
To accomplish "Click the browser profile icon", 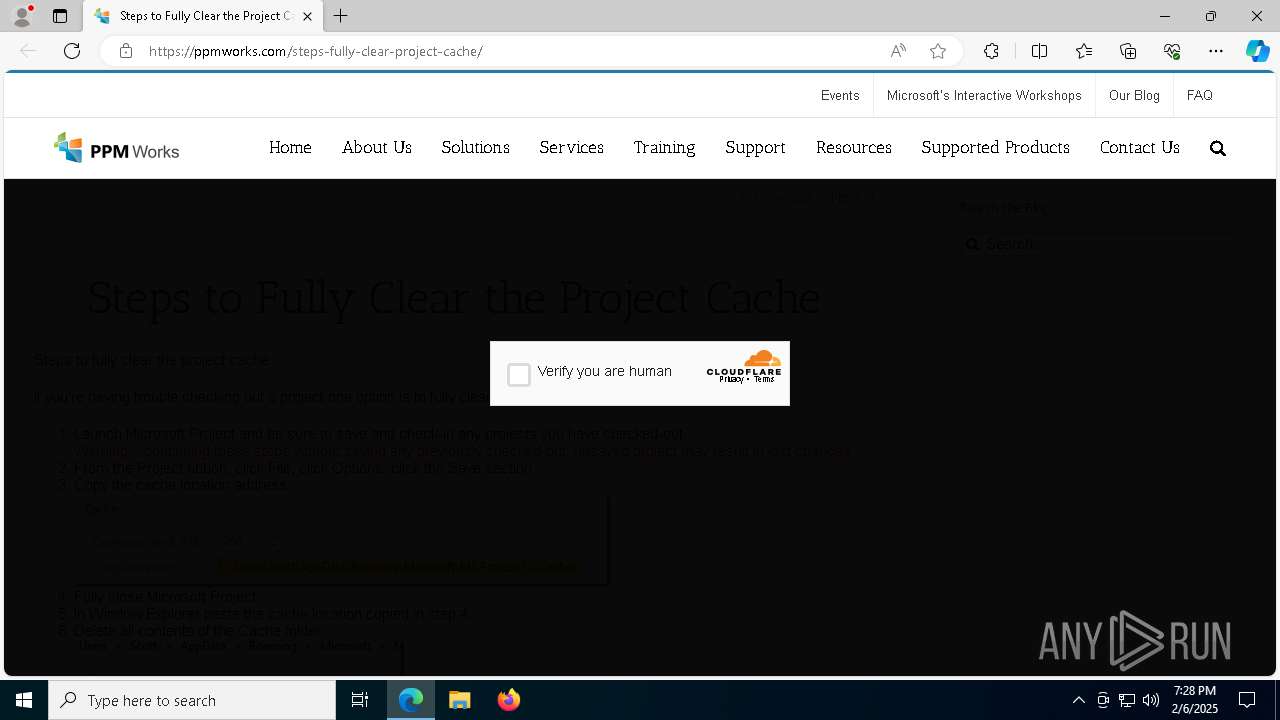I will pos(22,16).
